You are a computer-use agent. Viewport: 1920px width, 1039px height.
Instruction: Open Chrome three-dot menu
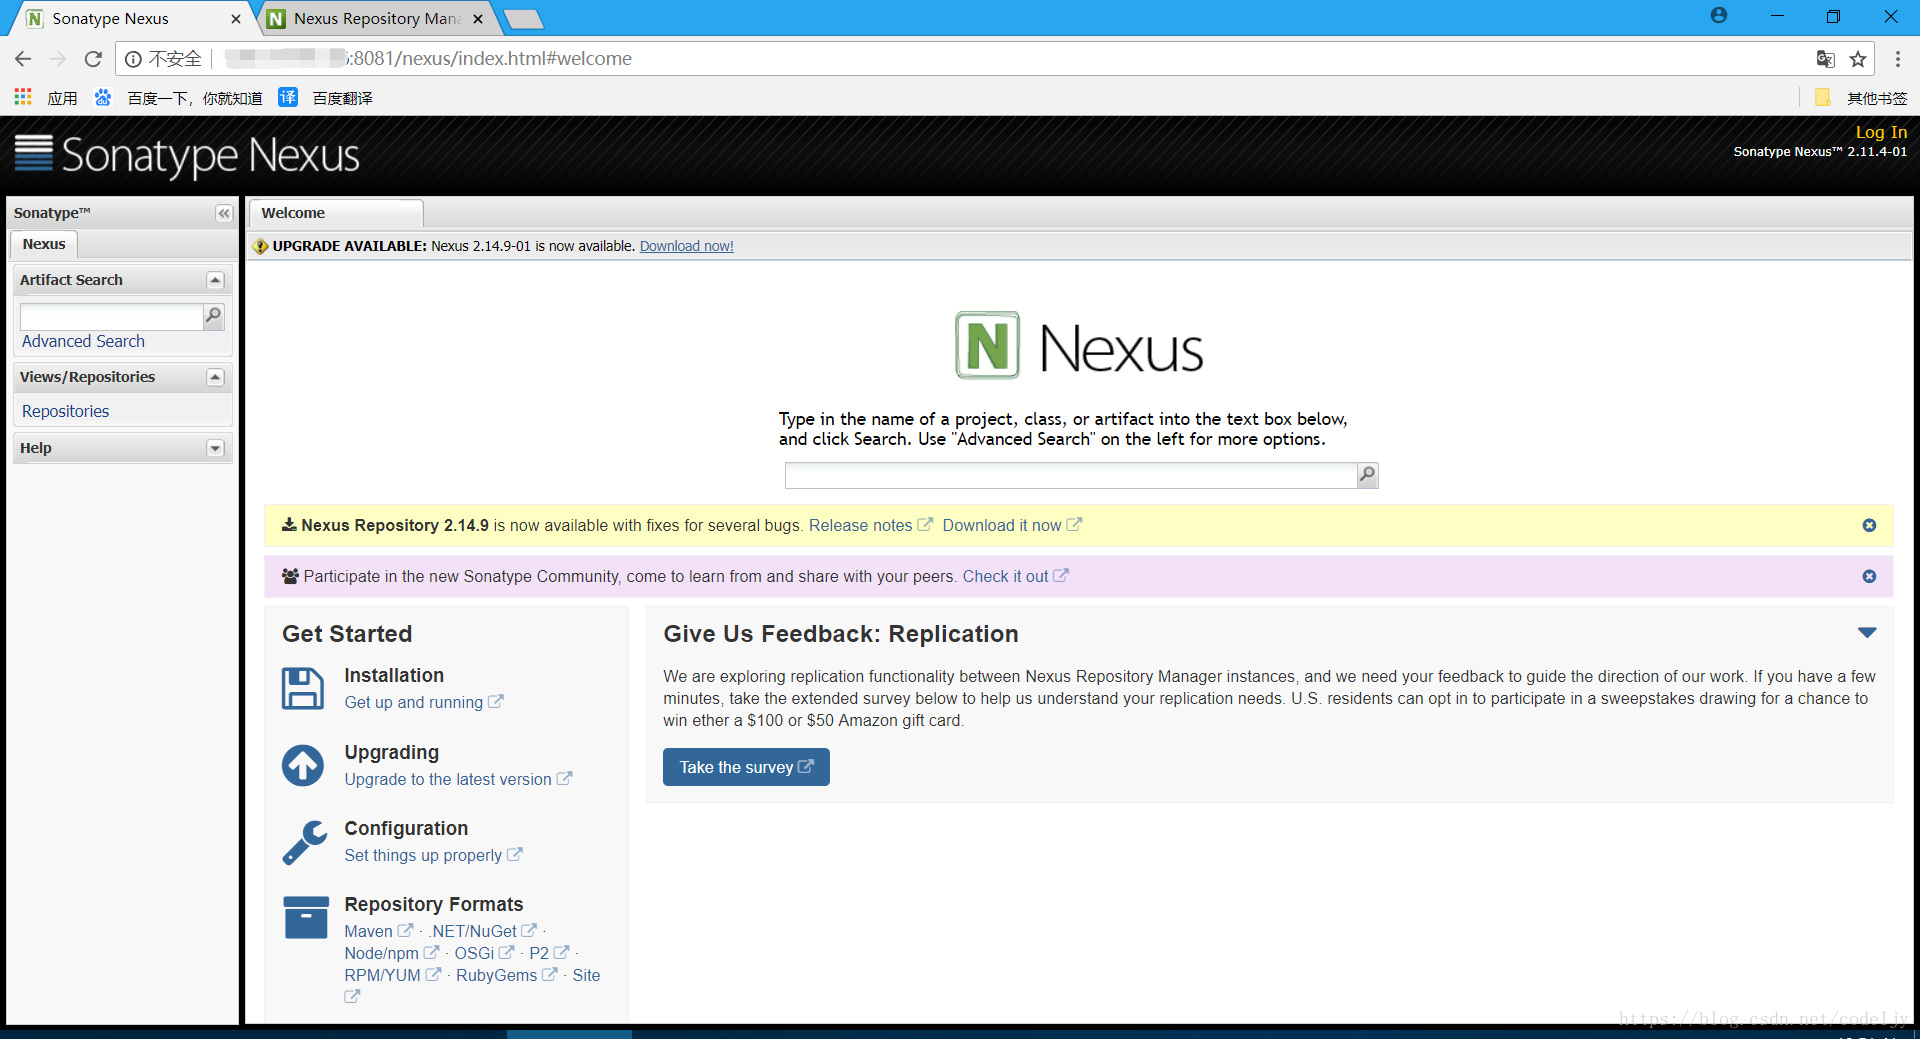(1897, 59)
